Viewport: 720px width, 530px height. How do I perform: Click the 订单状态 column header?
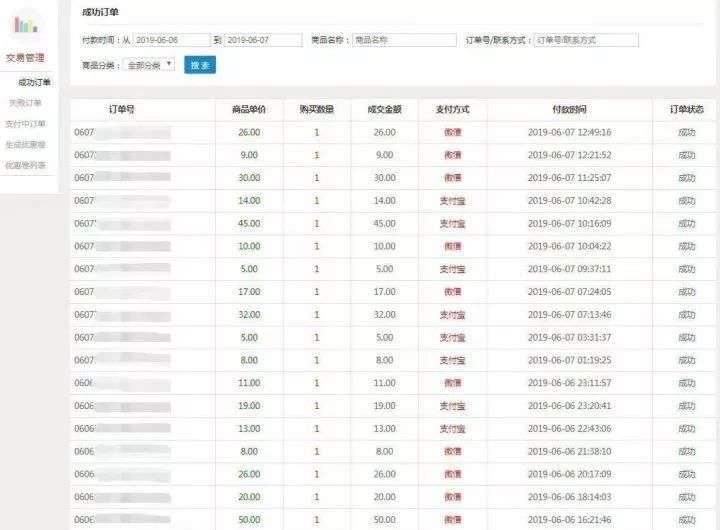click(x=686, y=109)
